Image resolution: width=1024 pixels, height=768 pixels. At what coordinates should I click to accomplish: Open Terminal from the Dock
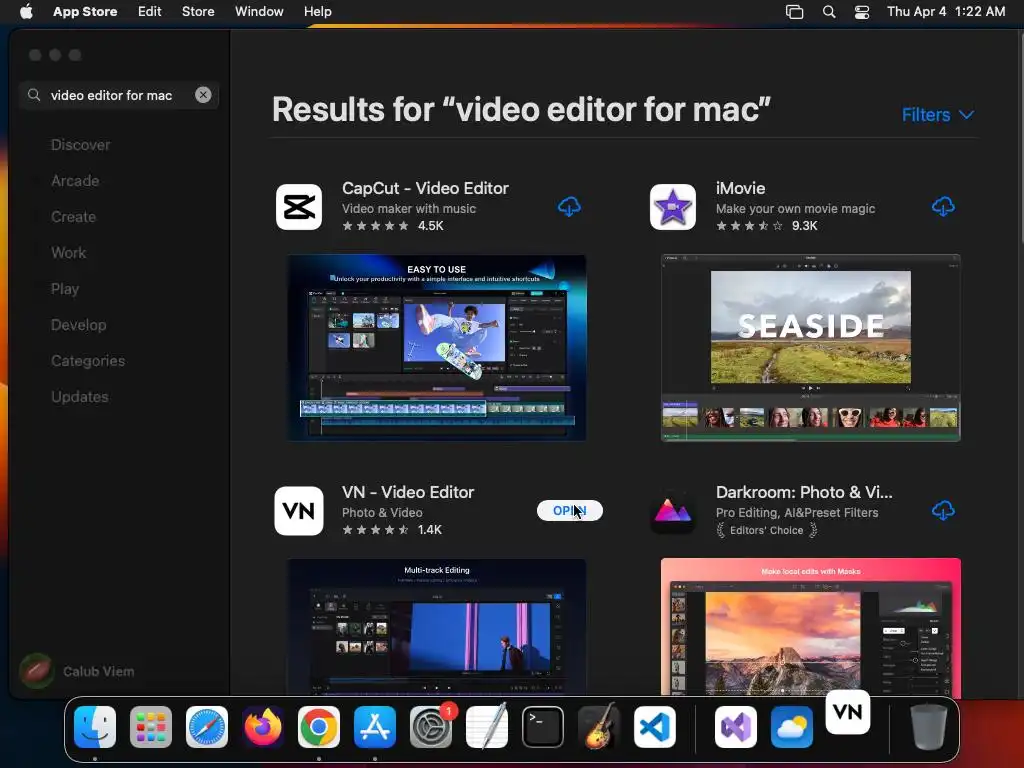coord(543,727)
